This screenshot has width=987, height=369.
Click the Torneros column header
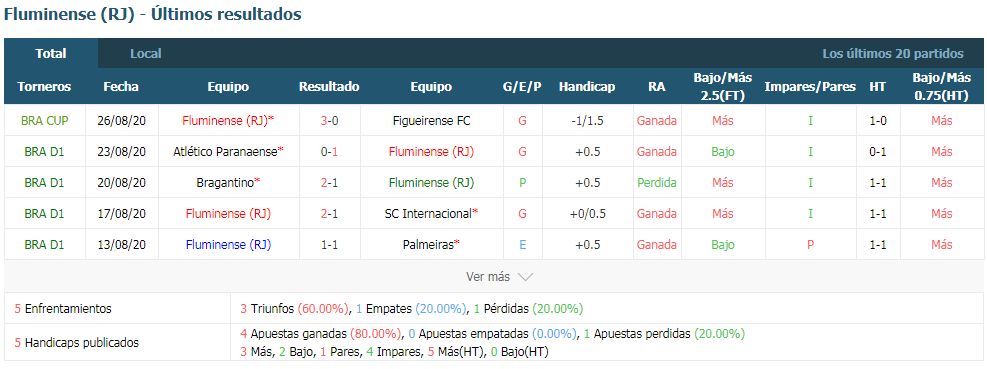[44, 86]
